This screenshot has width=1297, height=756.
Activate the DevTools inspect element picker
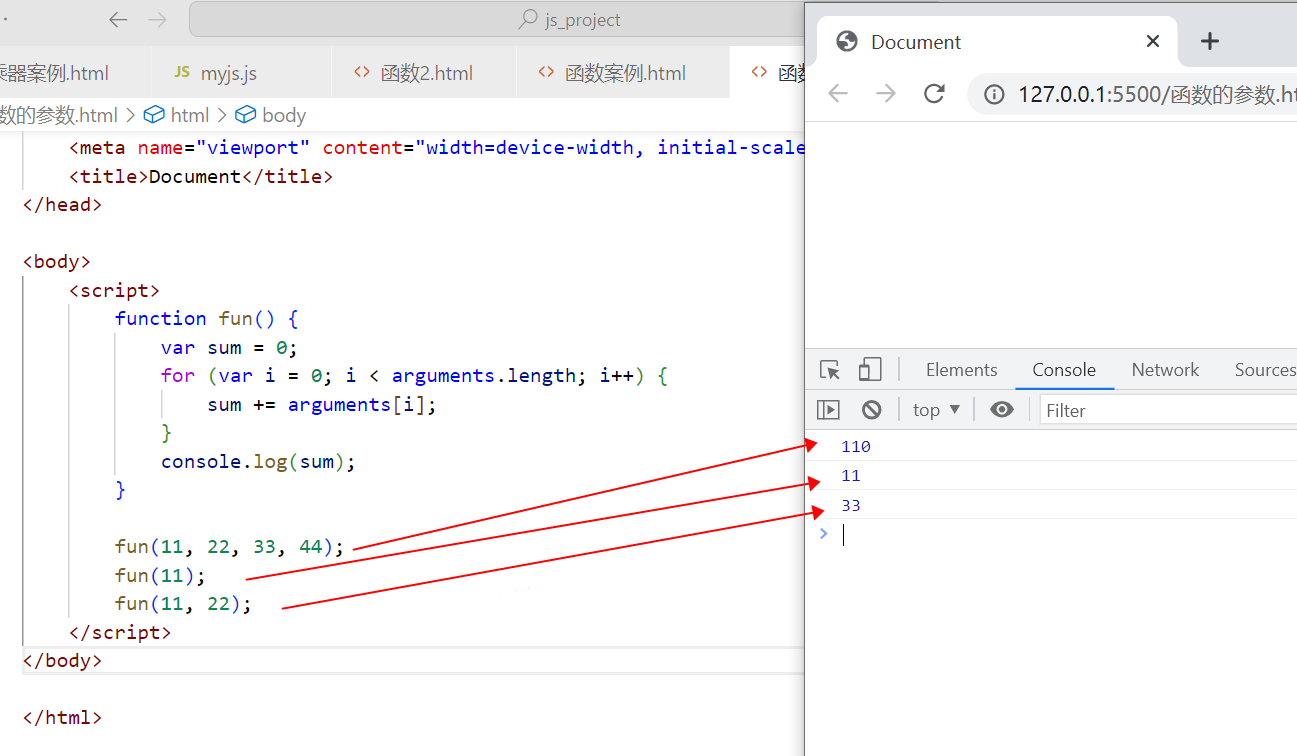click(x=830, y=370)
